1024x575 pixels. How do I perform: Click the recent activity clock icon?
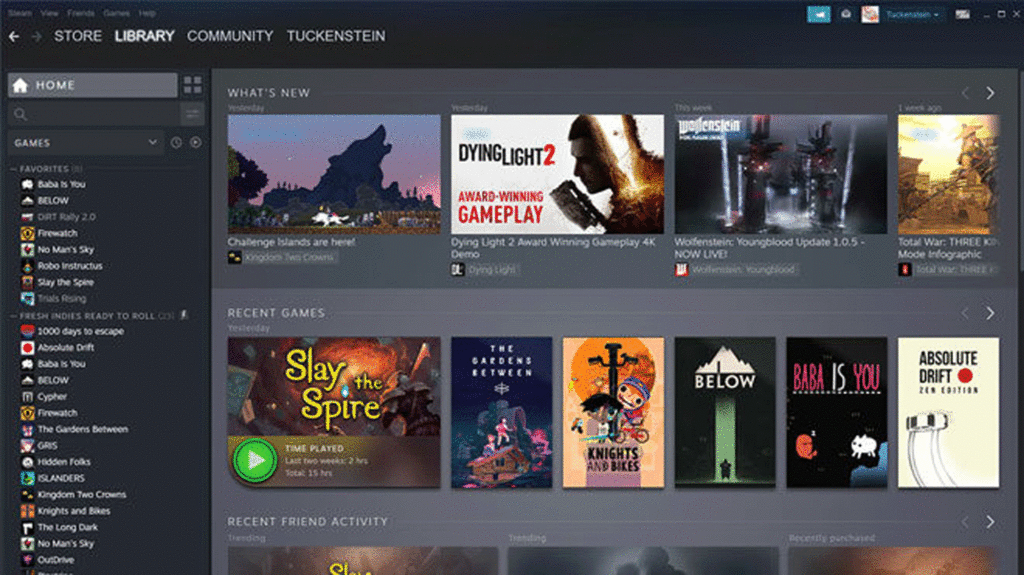(x=176, y=143)
